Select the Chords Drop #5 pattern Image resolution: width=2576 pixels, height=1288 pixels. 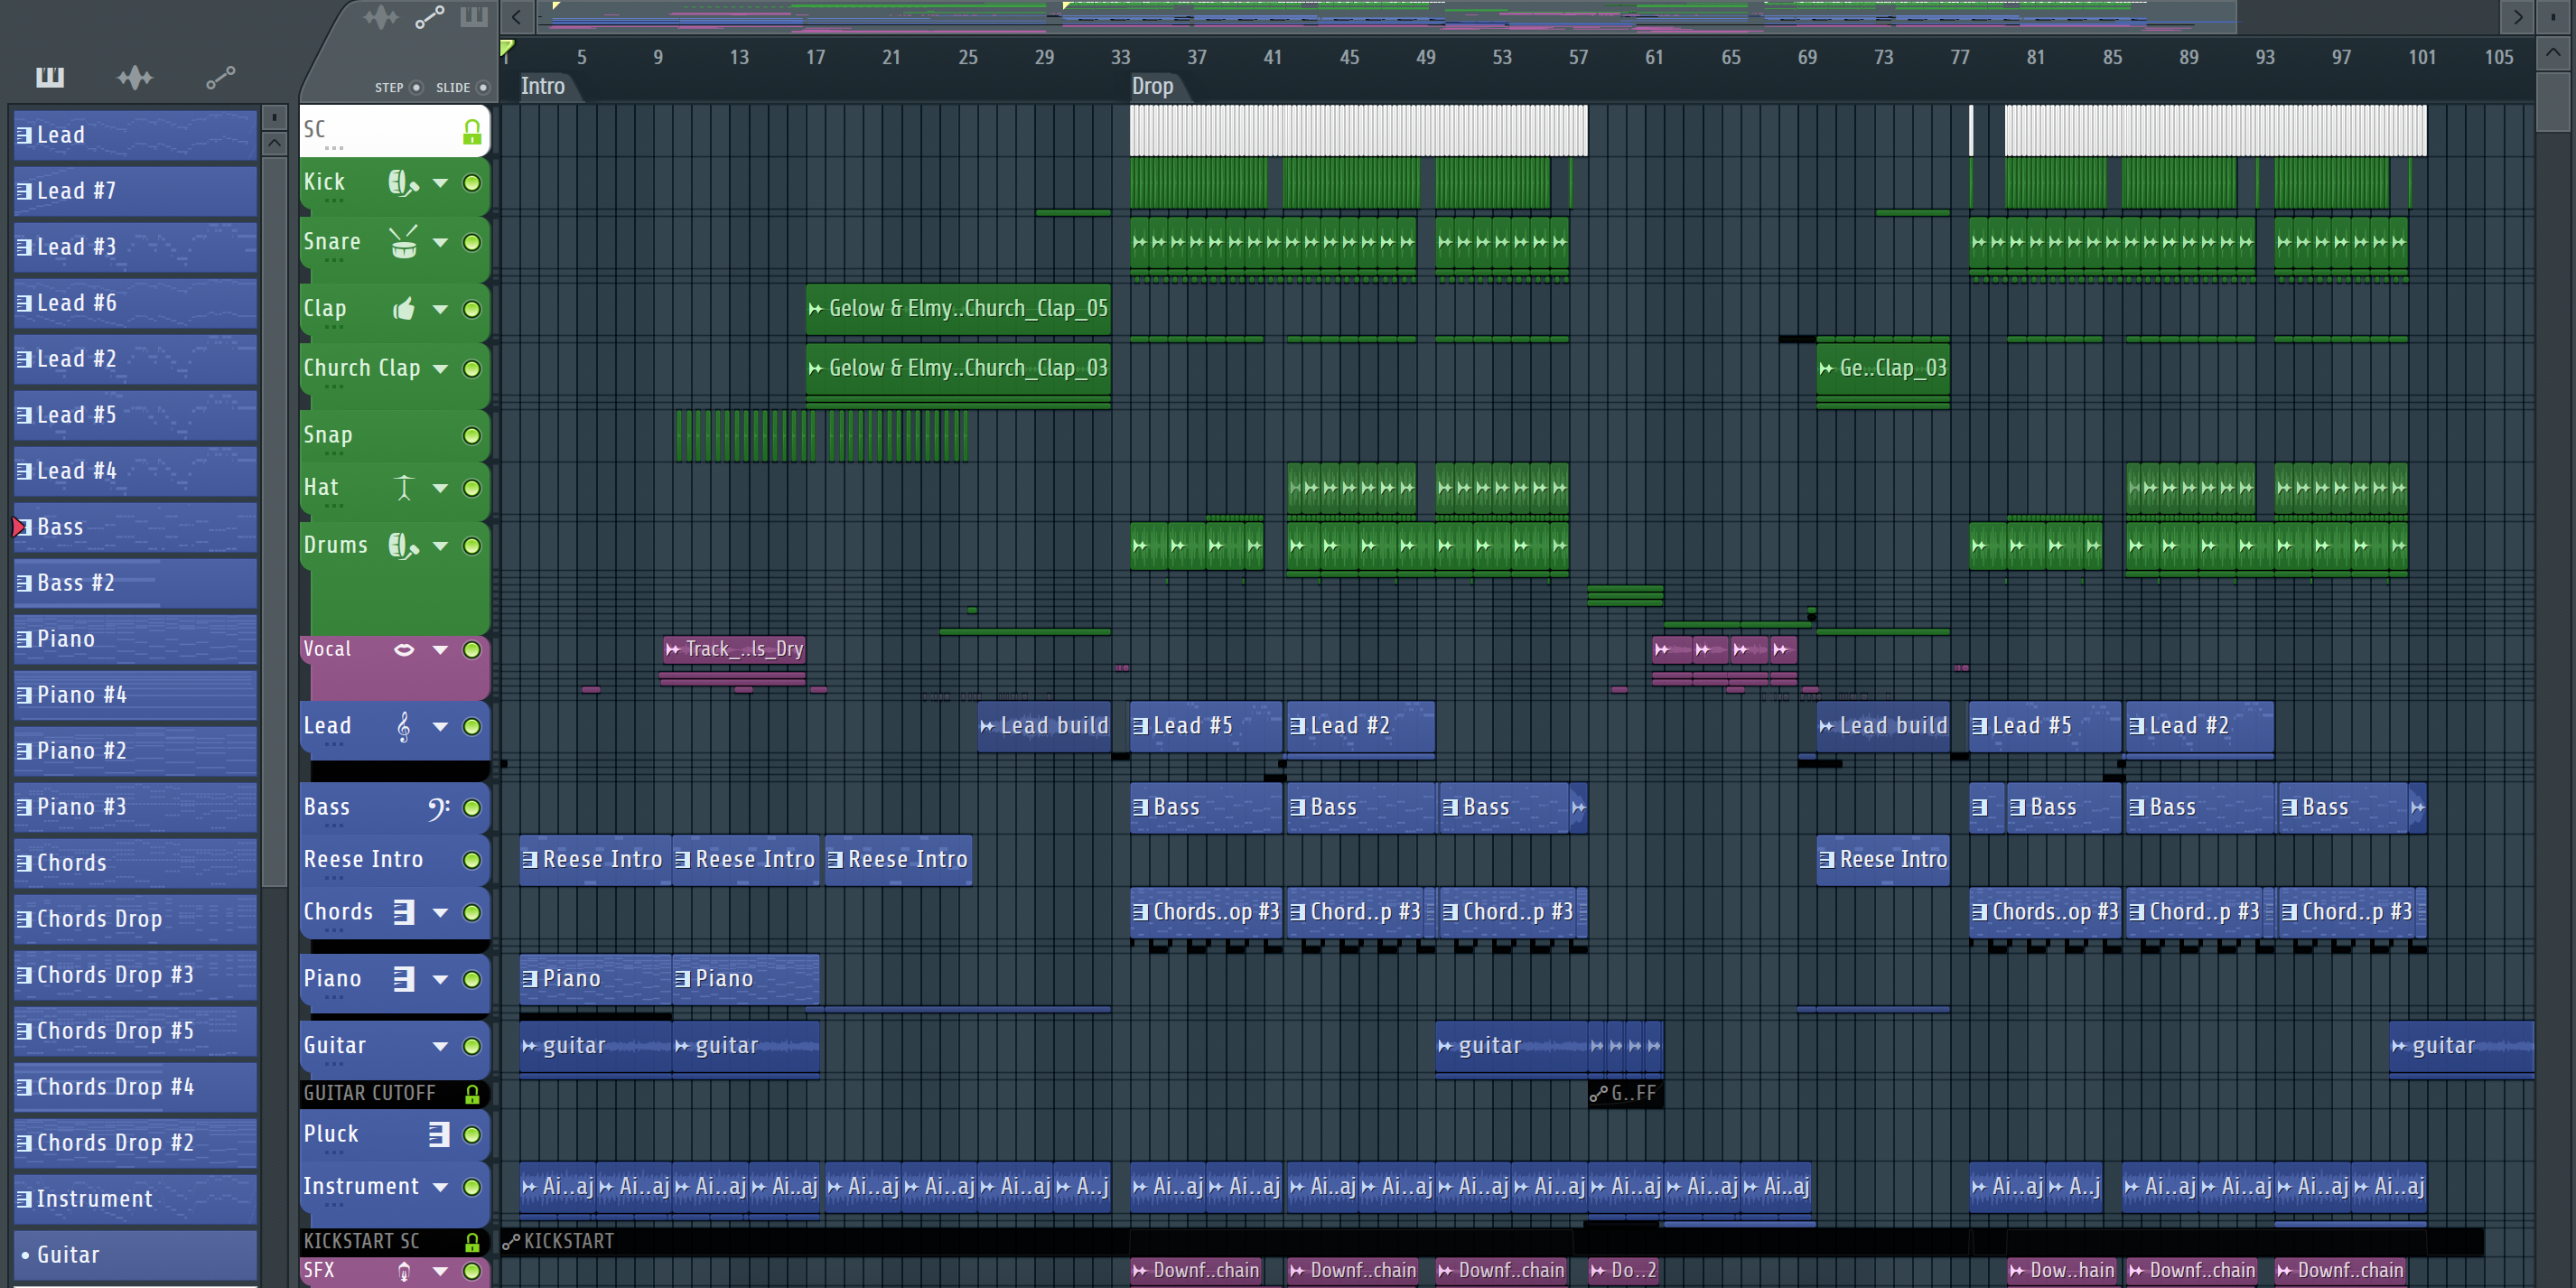point(135,1031)
